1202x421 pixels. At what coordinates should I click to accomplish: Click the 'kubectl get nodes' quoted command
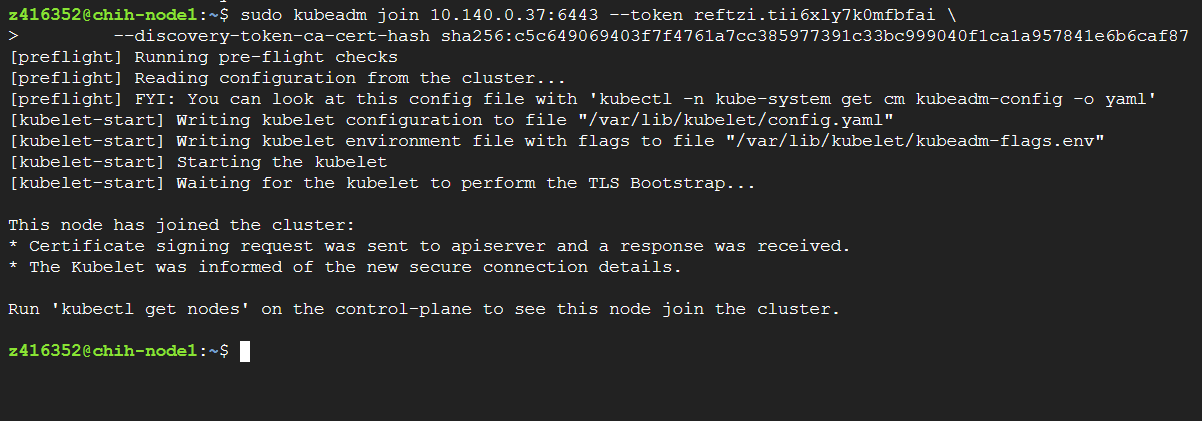[150, 309]
